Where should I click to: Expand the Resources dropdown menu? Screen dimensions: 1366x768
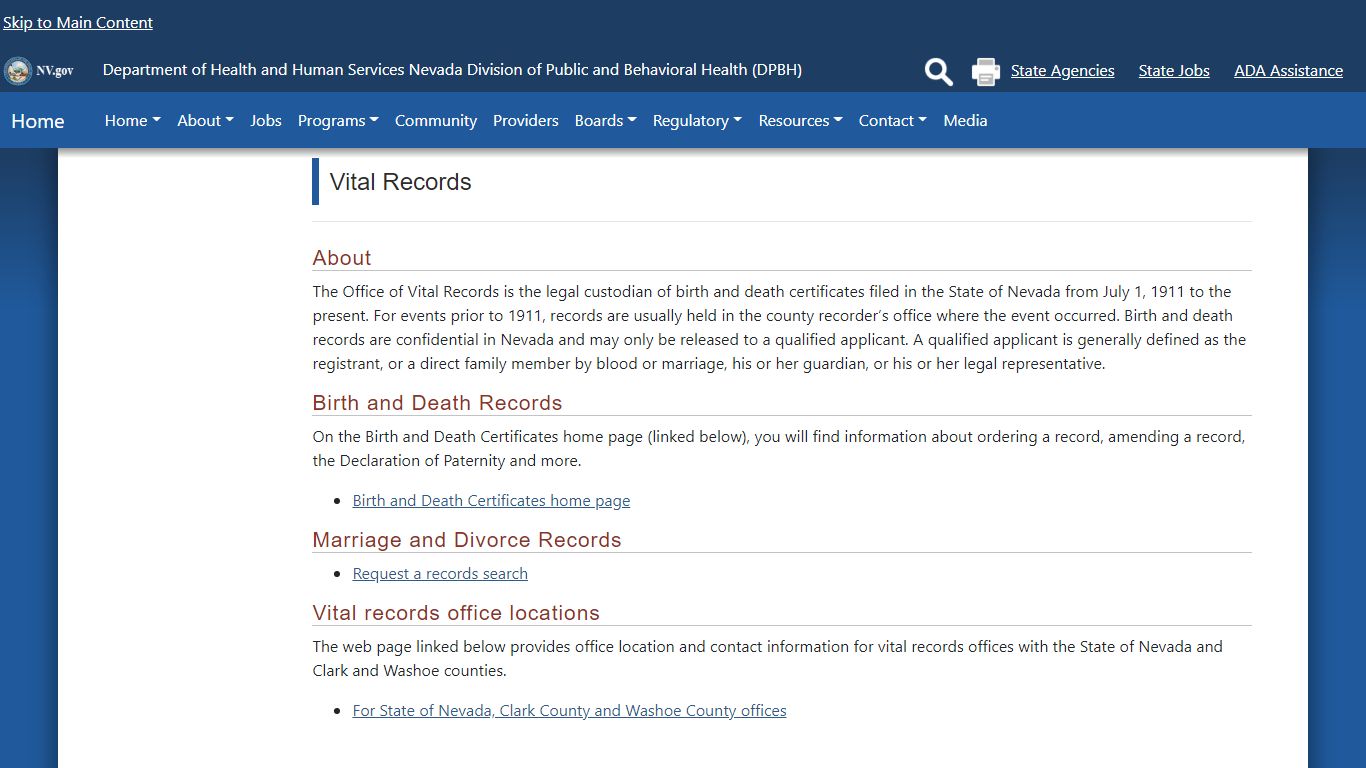(x=800, y=120)
